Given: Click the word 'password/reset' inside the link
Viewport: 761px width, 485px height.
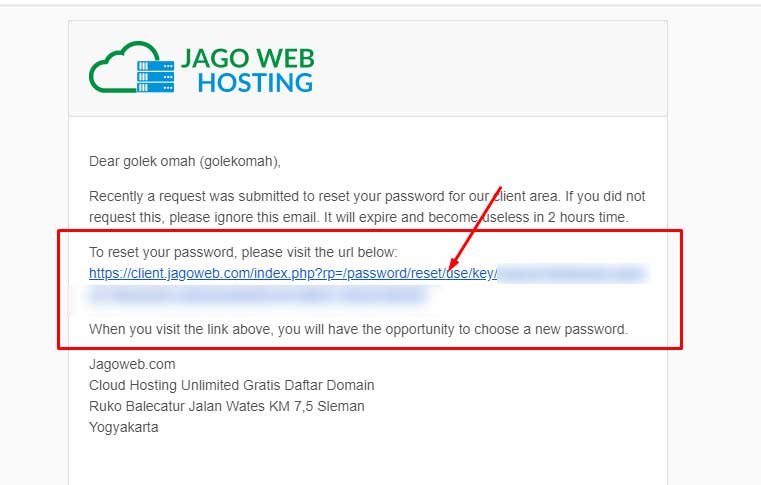Looking at the screenshot, I should pyautogui.click(x=393, y=273).
